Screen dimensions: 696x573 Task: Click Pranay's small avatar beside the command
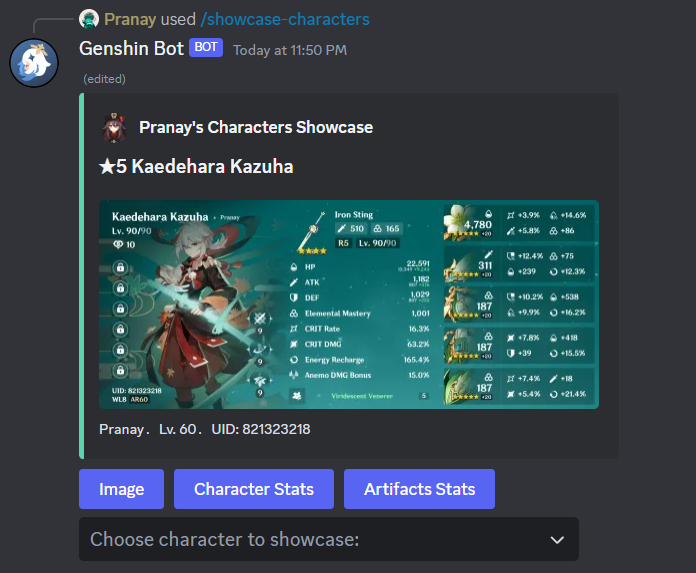pos(89,19)
